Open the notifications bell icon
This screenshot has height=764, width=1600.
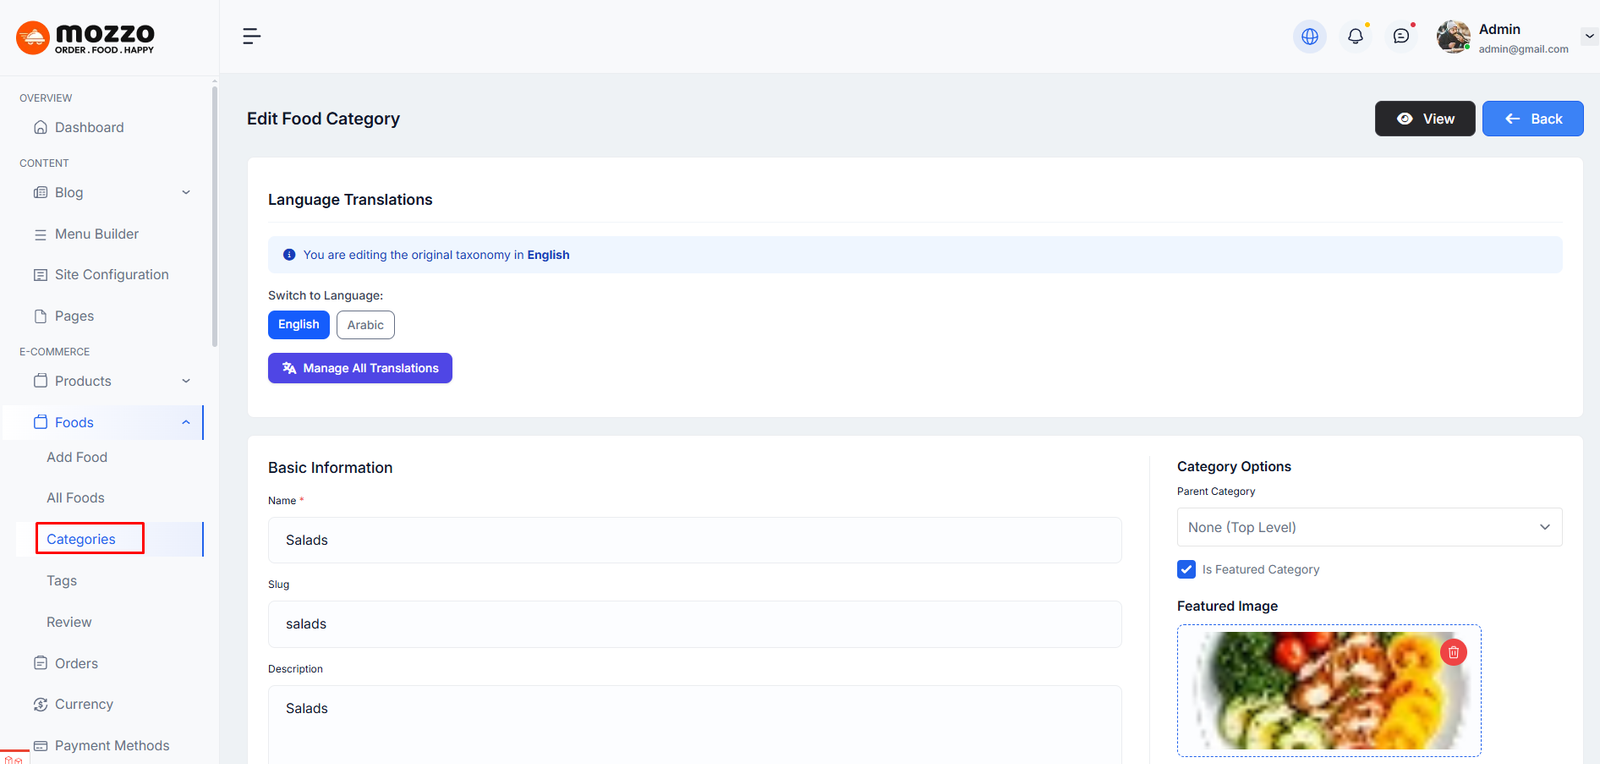tap(1355, 36)
